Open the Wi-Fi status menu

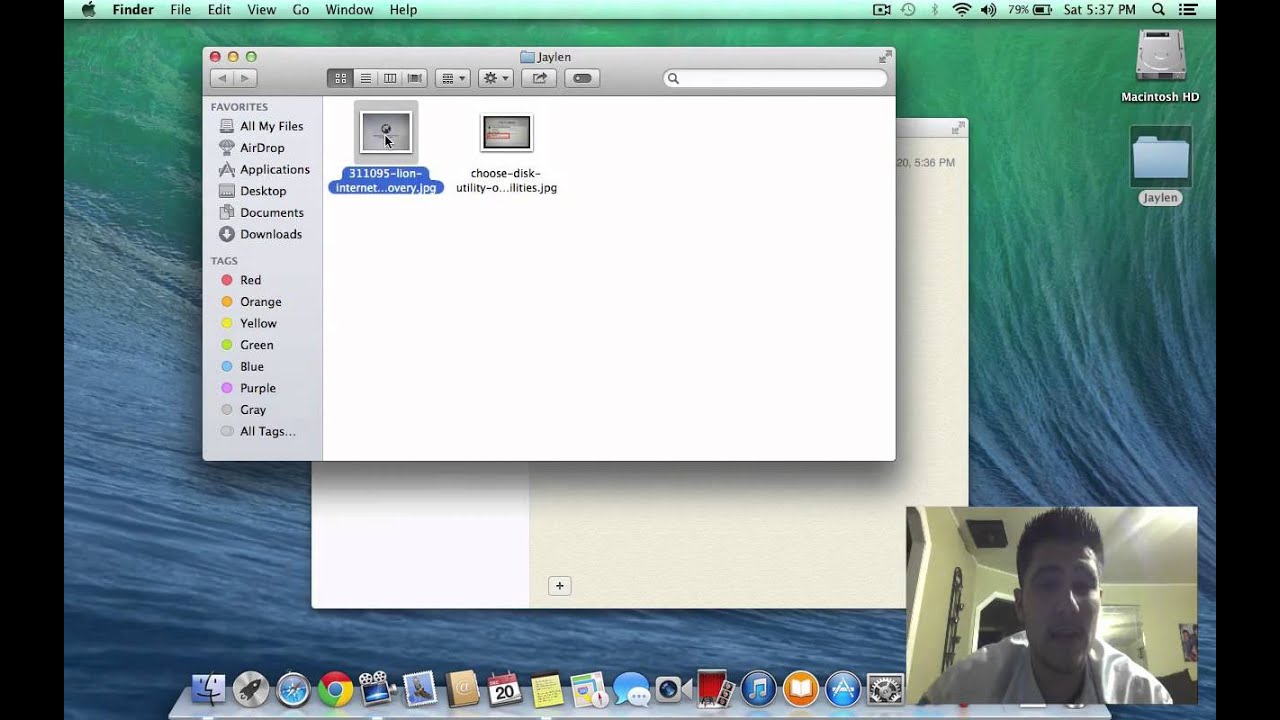click(x=962, y=9)
